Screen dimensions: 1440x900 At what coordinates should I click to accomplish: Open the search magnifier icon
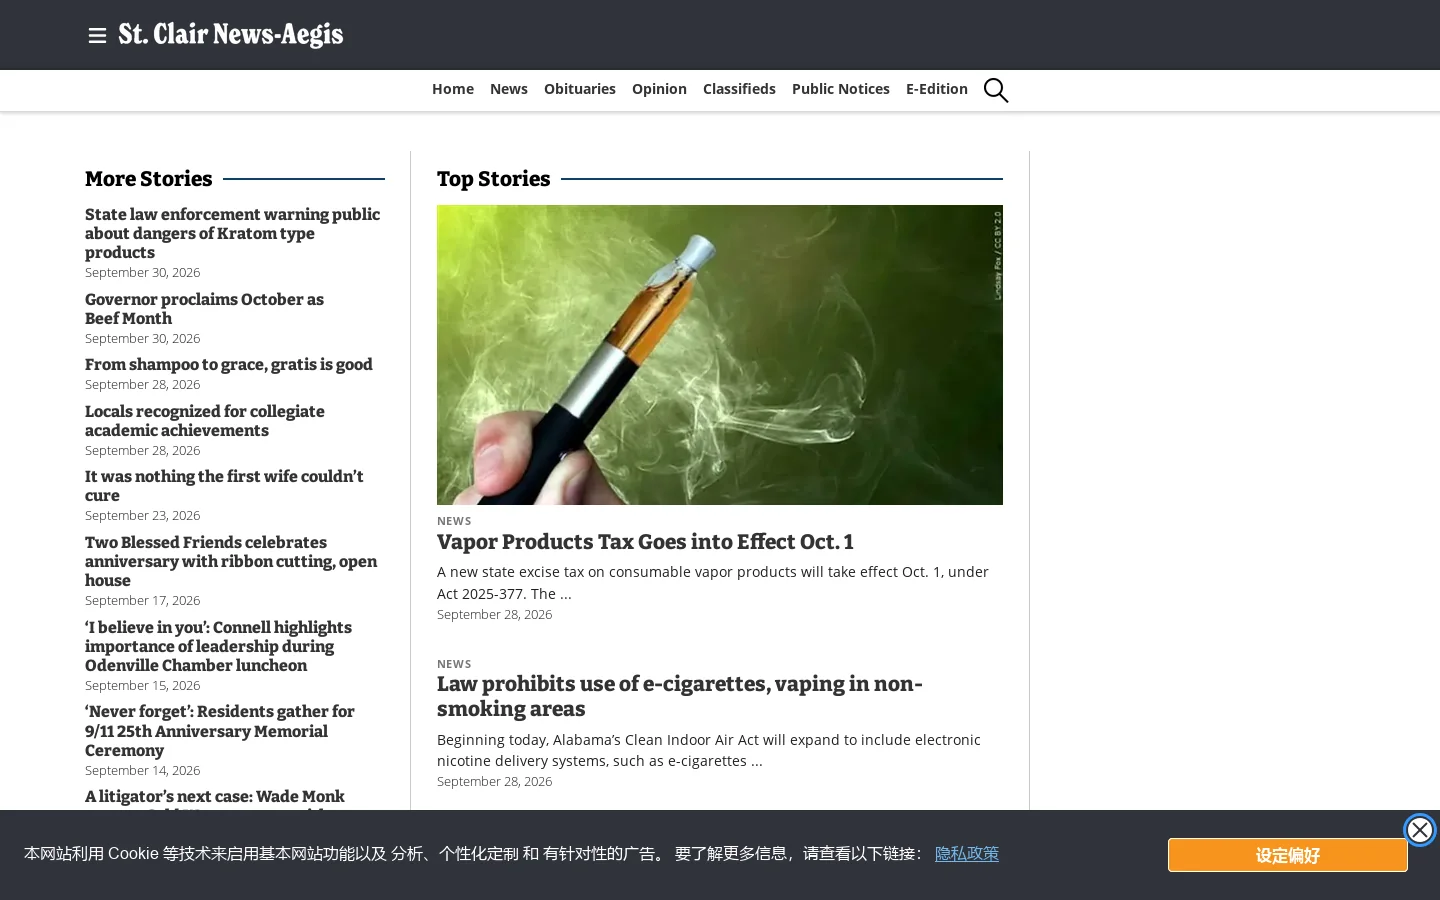pyautogui.click(x=996, y=90)
